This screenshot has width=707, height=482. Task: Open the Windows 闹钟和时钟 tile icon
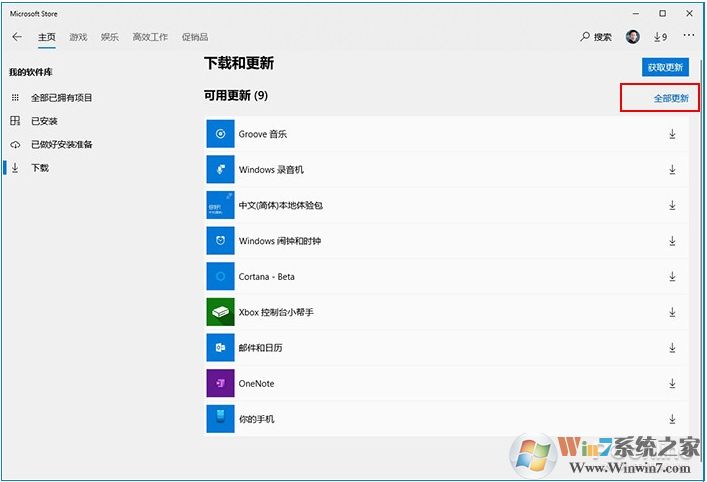pyautogui.click(x=220, y=240)
